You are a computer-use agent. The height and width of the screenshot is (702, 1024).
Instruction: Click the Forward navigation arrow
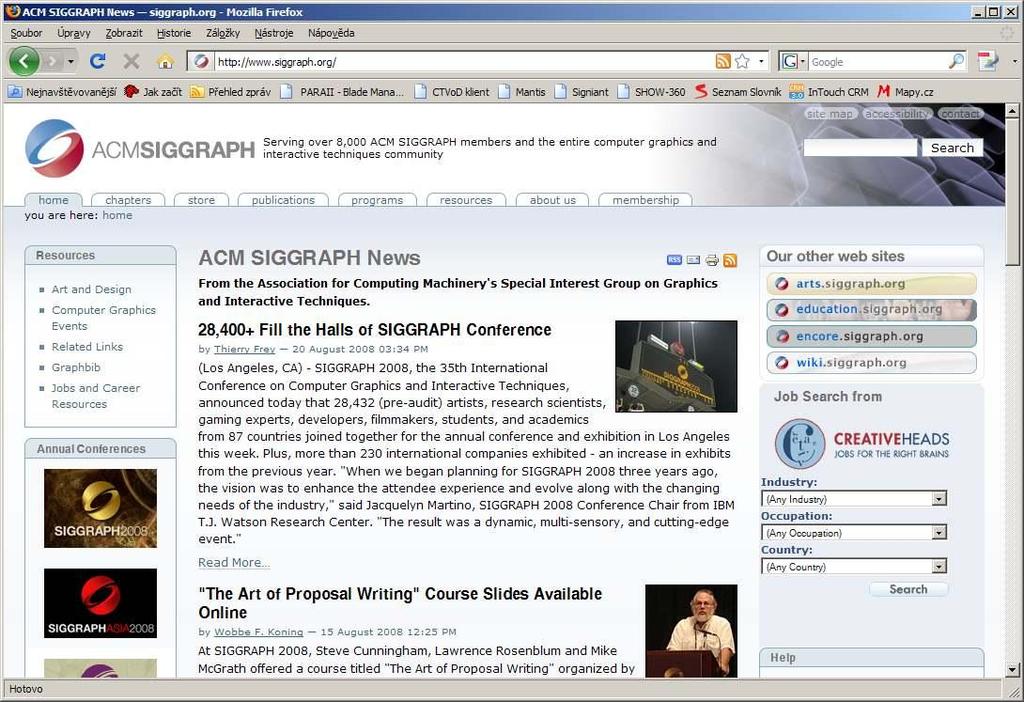point(52,61)
